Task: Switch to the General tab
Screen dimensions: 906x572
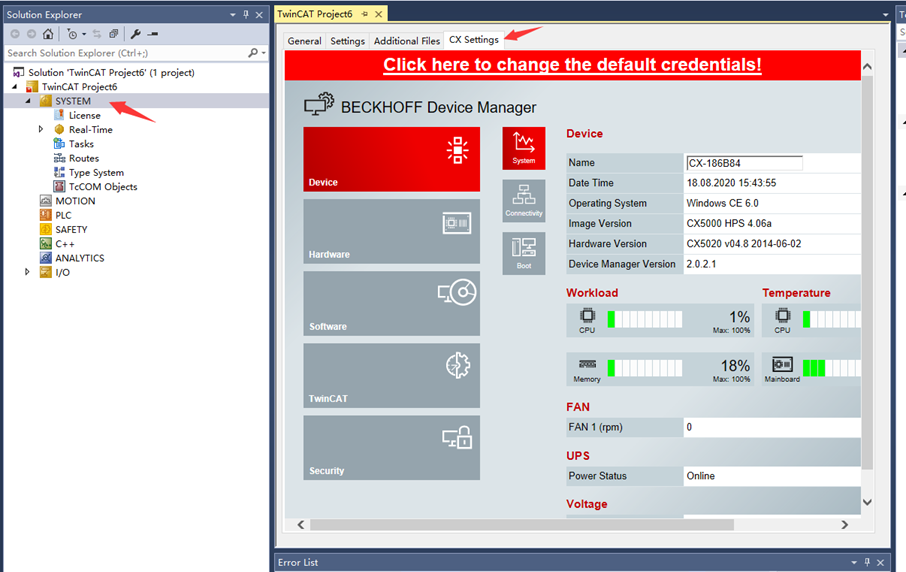Action: (x=305, y=41)
